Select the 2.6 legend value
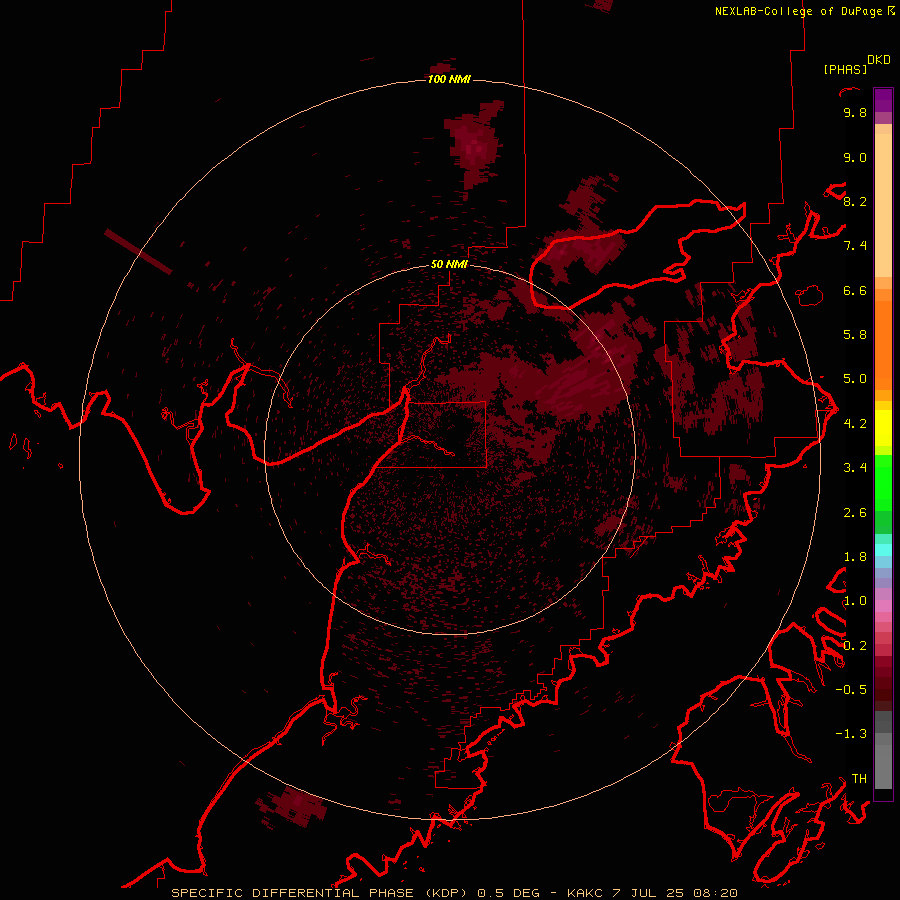Image resolution: width=900 pixels, height=900 pixels. pyautogui.click(x=855, y=513)
